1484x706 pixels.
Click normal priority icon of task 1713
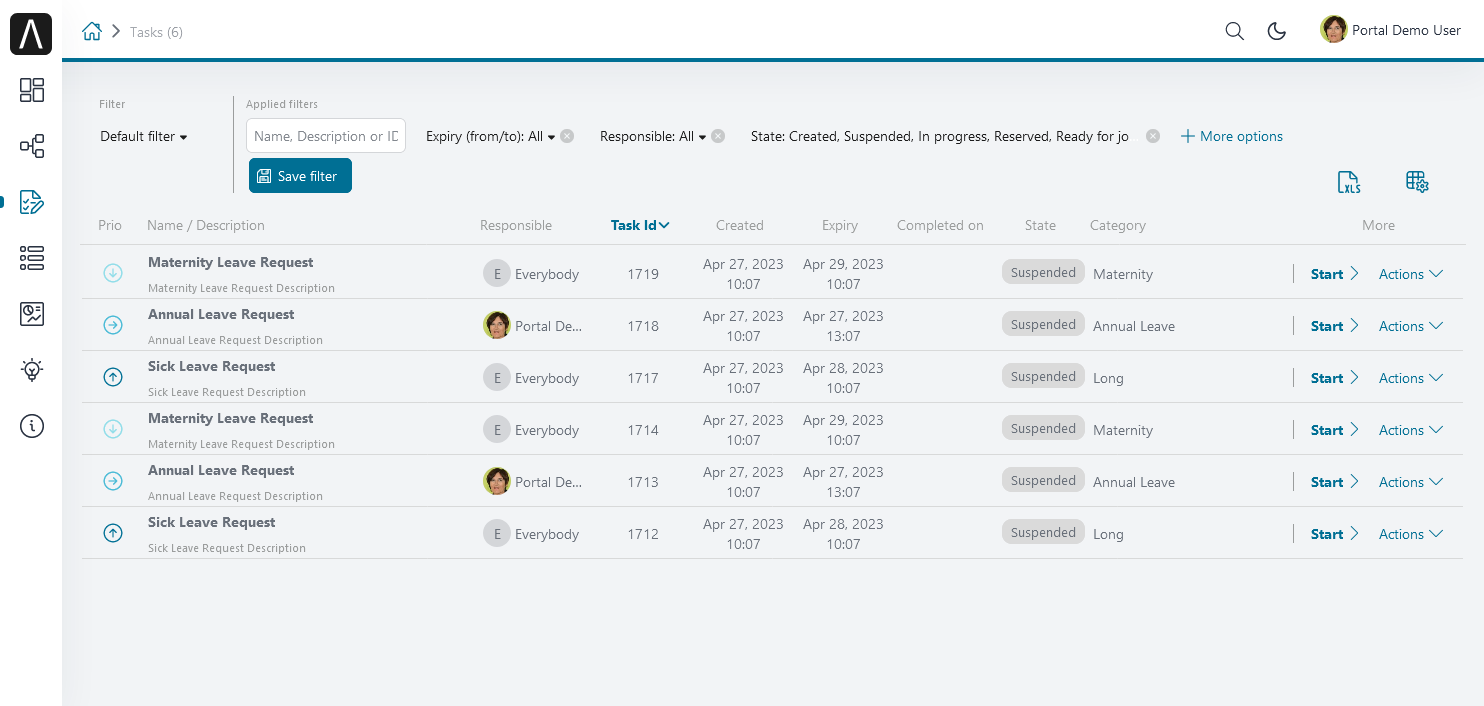113,481
